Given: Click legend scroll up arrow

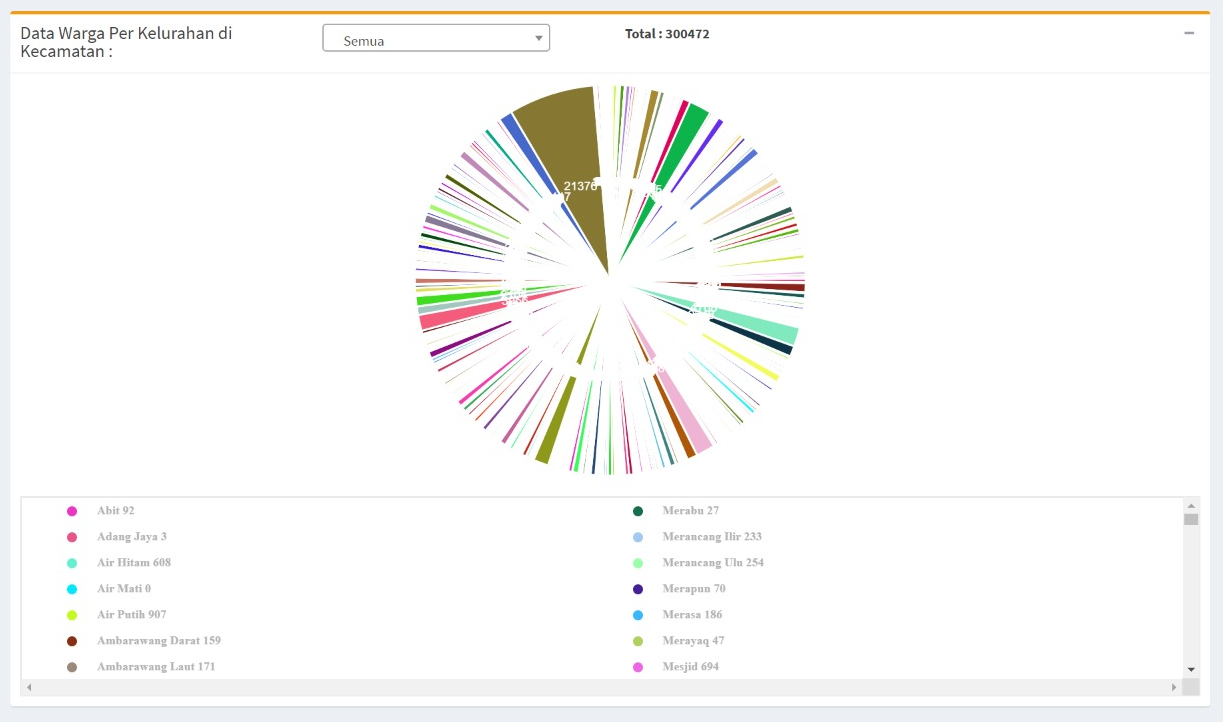Looking at the screenshot, I should point(1190,505).
